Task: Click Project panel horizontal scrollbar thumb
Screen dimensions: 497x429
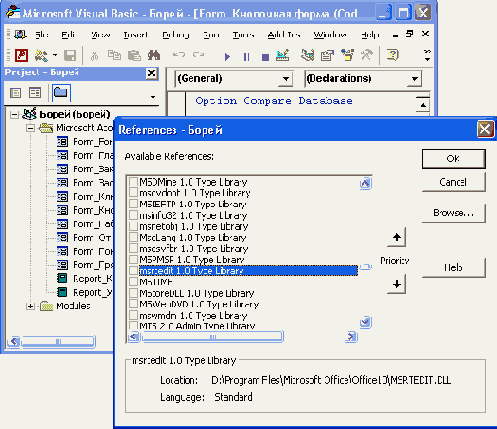Action: pyautogui.click(x=58, y=341)
